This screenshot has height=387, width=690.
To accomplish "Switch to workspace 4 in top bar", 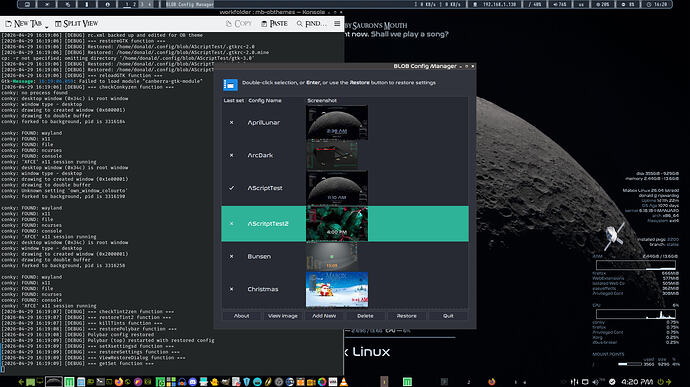I will (x=149, y=4).
